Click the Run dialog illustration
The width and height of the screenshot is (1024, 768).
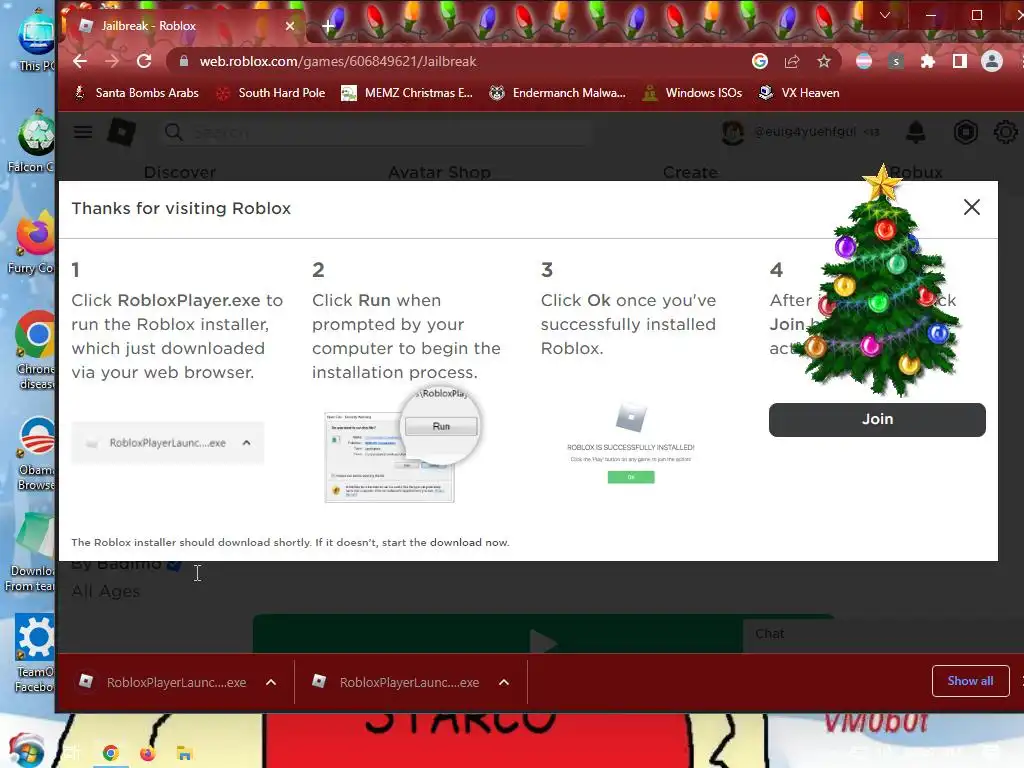(x=402, y=445)
